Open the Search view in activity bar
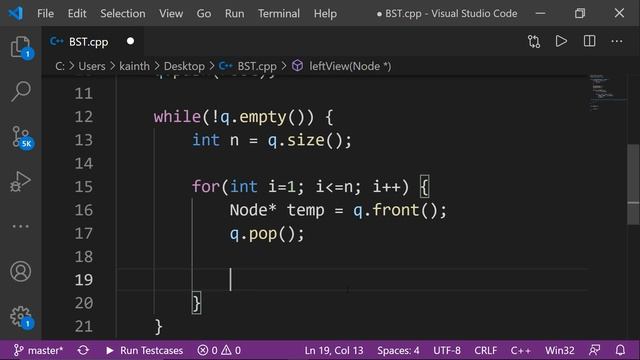 pyautogui.click(x=20, y=91)
